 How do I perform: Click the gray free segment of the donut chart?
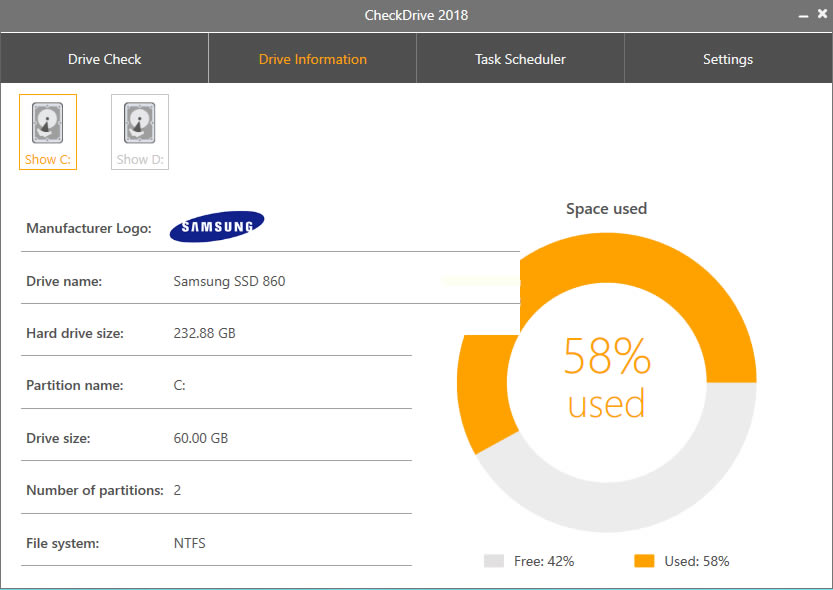click(x=640, y=500)
